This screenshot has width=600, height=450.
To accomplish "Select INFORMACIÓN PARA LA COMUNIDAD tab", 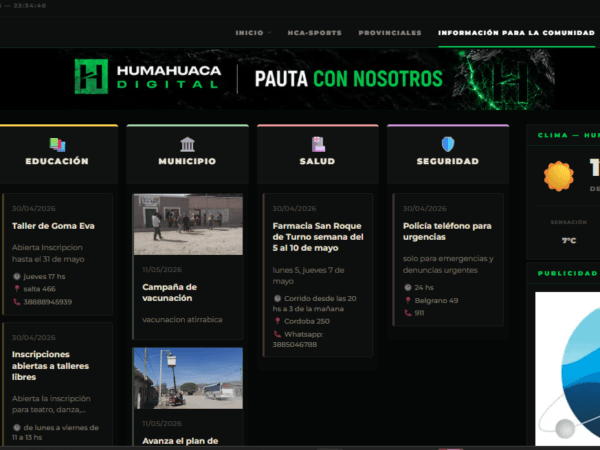I will click(517, 33).
